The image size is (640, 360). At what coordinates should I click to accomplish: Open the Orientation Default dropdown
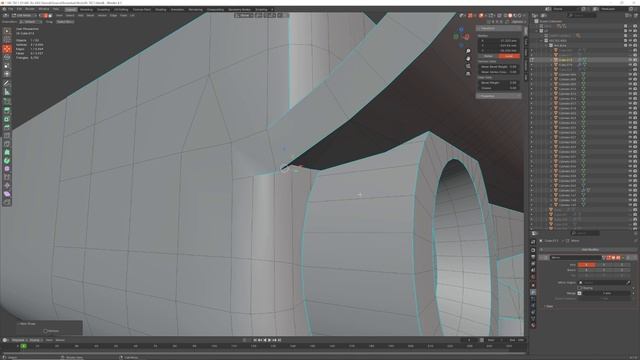(x=31, y=22)
